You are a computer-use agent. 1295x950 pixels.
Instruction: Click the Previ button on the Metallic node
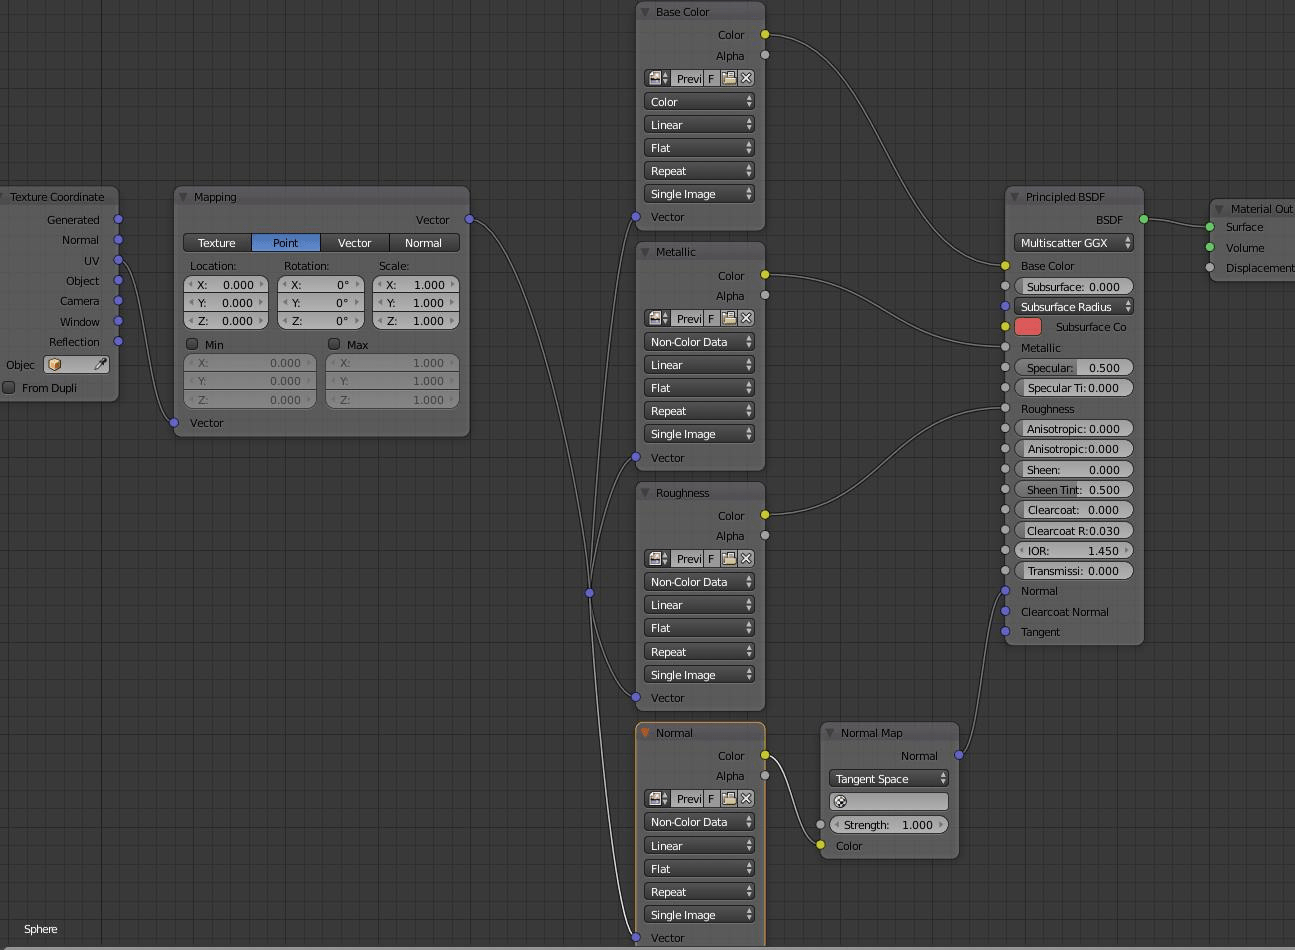[x=689, y=318]
